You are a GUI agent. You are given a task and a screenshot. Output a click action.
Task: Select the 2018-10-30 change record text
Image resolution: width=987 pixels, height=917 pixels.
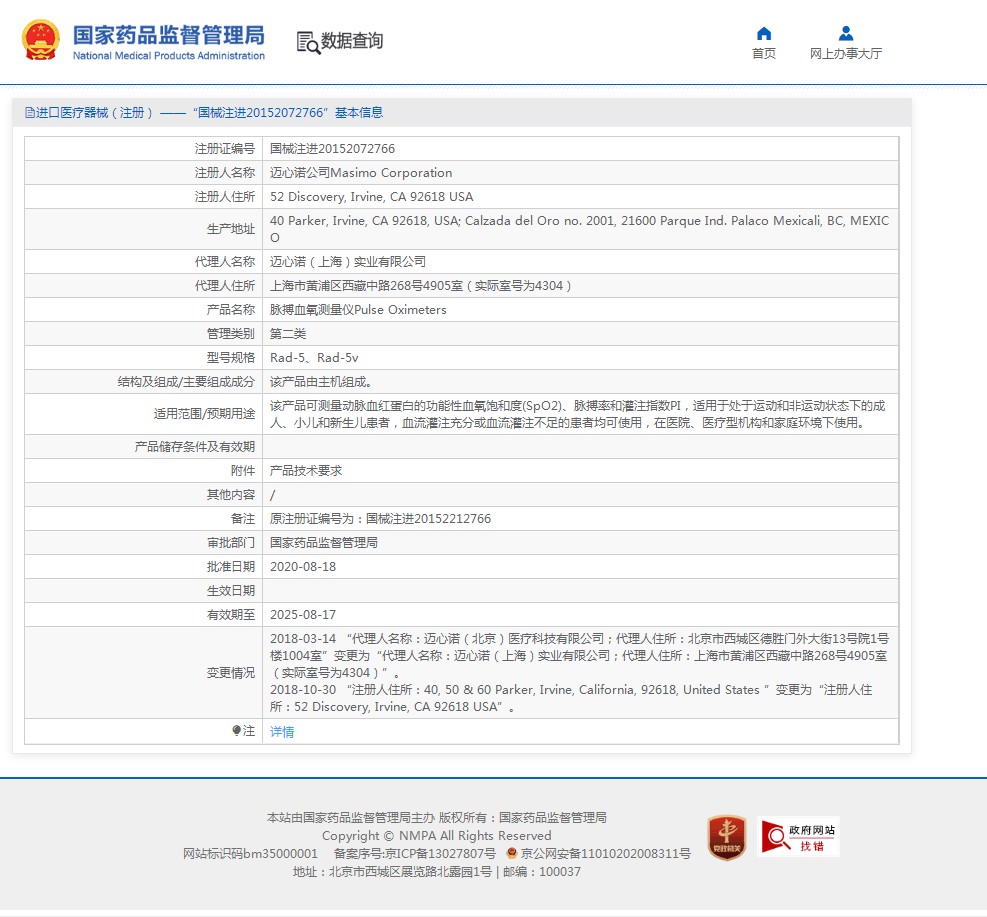point(571,698)
